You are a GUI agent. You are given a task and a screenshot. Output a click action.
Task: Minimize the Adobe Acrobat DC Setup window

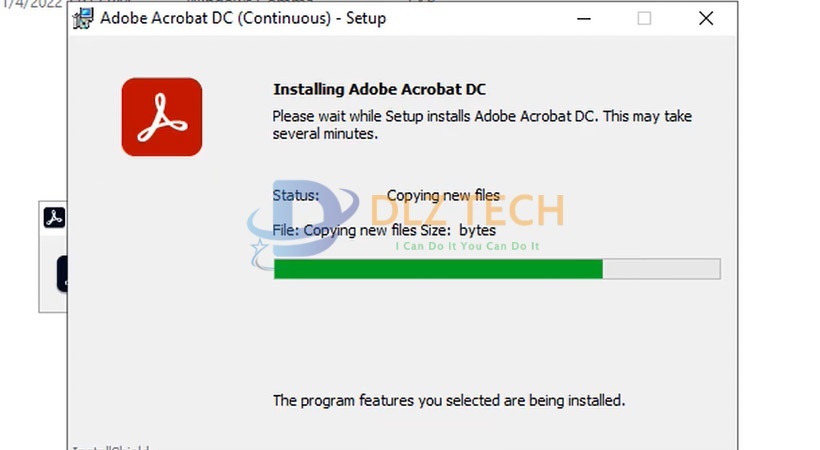[x=584, y=18]
